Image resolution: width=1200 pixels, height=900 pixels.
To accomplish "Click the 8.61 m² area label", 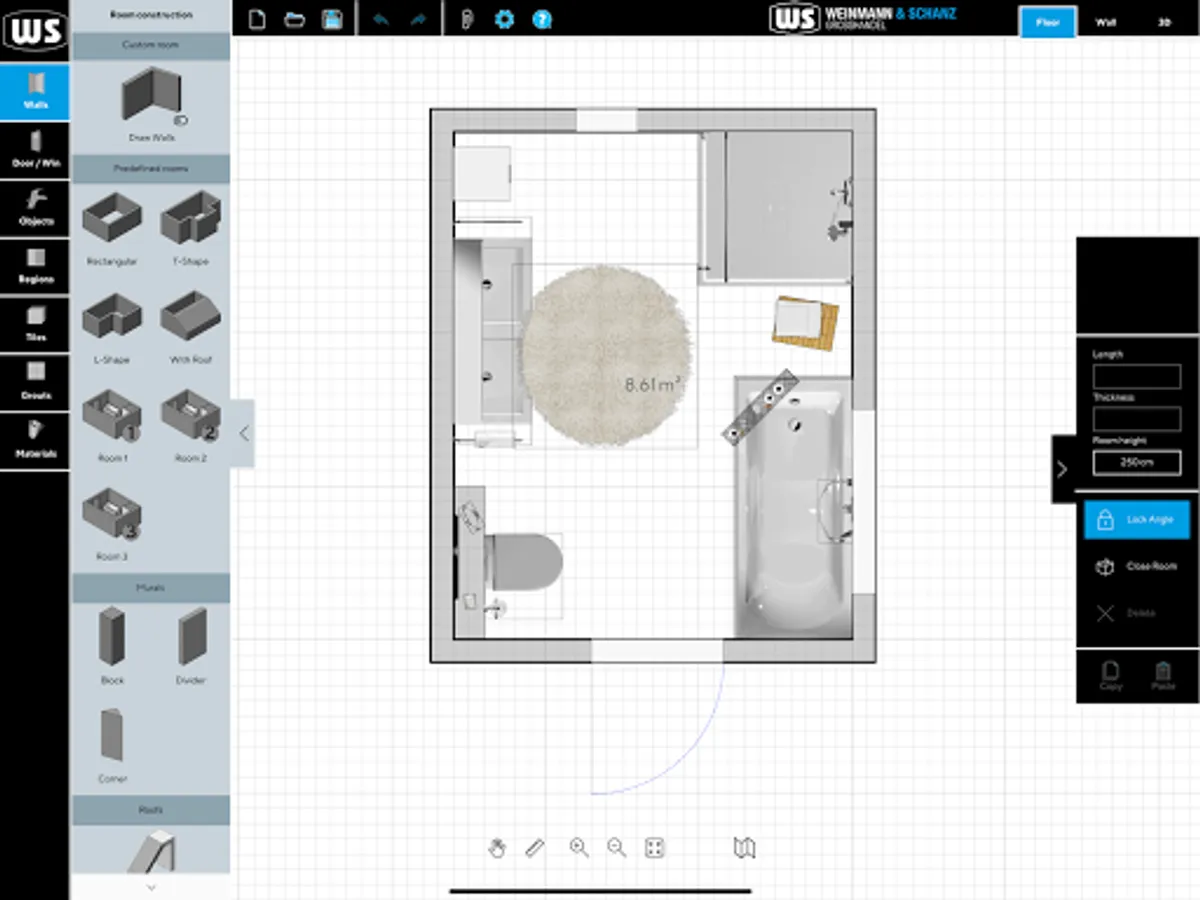I will tap(654, 384).
